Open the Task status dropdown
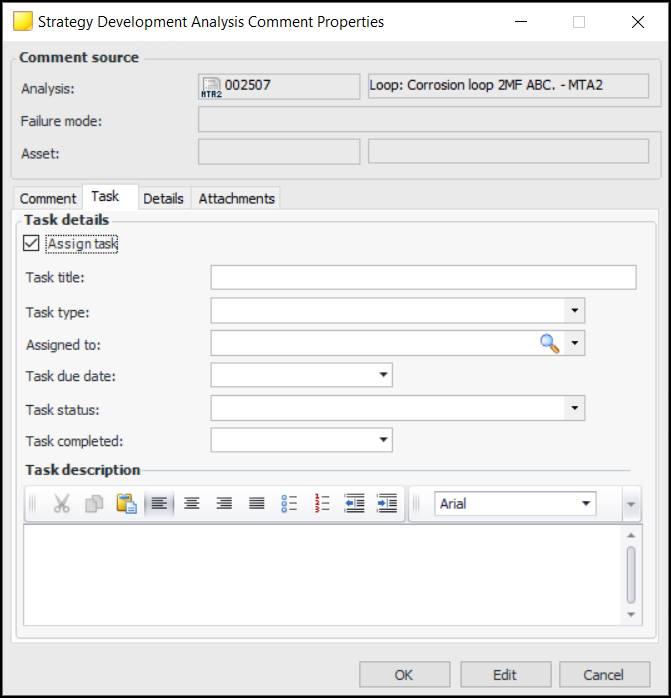The image size is (671, 698). coord(574,408)
